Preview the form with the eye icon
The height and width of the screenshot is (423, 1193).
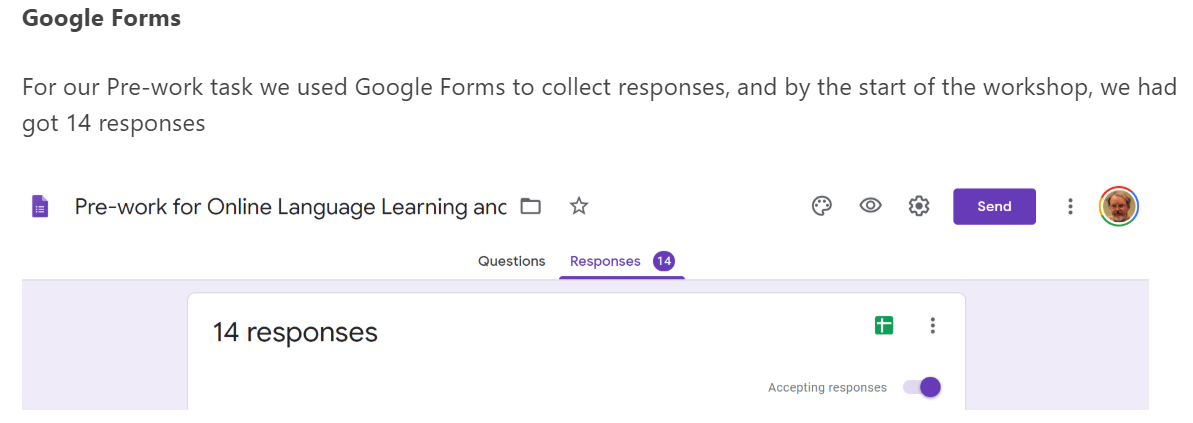[x=870, y=207]
